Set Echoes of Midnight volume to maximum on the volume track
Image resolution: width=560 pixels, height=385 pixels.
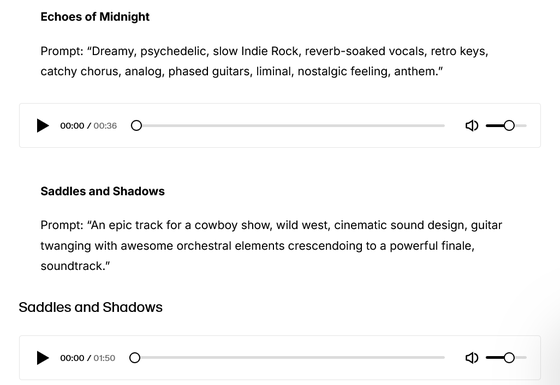526,126
